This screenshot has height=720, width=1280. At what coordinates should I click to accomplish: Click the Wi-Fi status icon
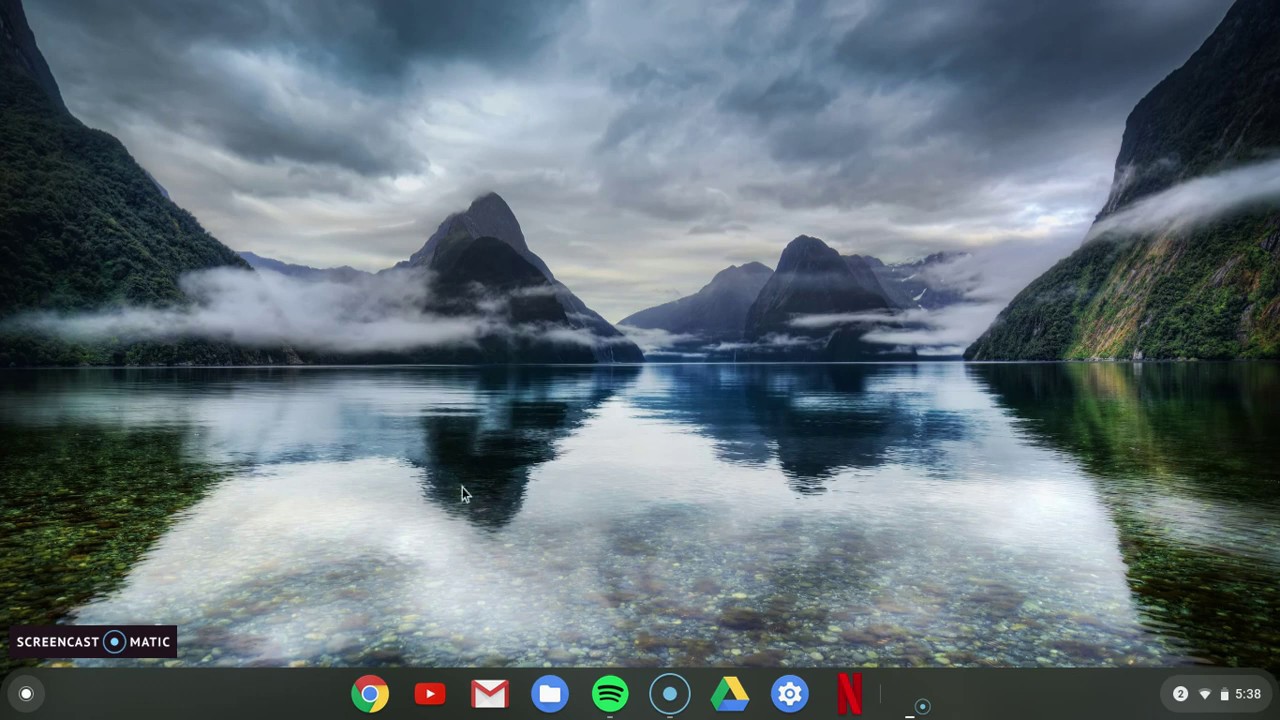(1205, 694)
